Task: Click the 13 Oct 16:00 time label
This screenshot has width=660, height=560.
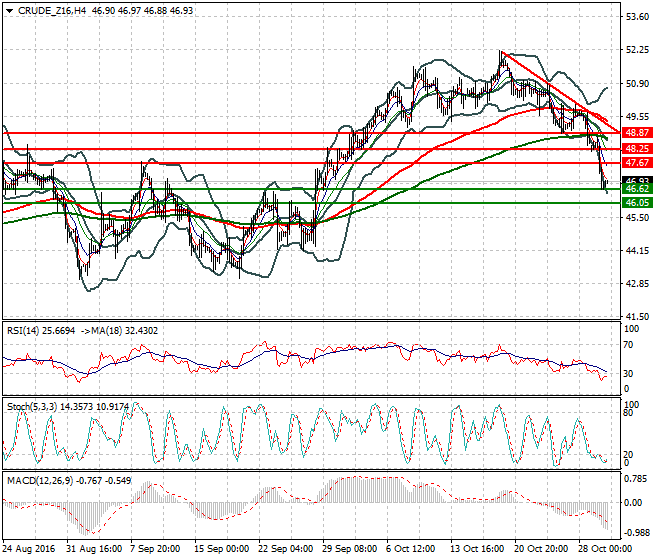Action: pos(478,549)
